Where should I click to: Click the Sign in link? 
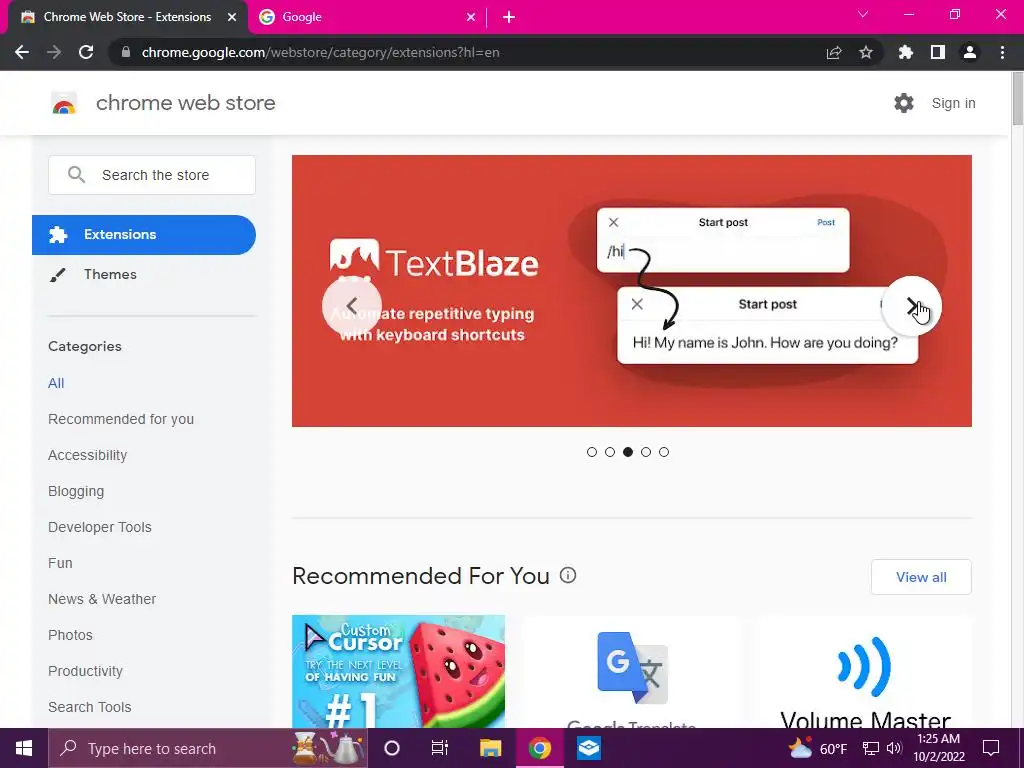pyautogui.click(x=953, y=103)
